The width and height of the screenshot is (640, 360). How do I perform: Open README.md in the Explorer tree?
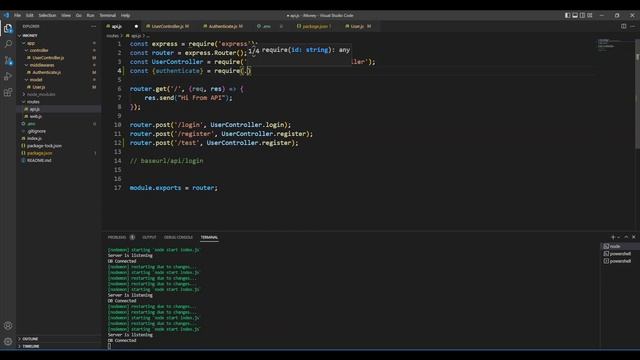(39, 160)
